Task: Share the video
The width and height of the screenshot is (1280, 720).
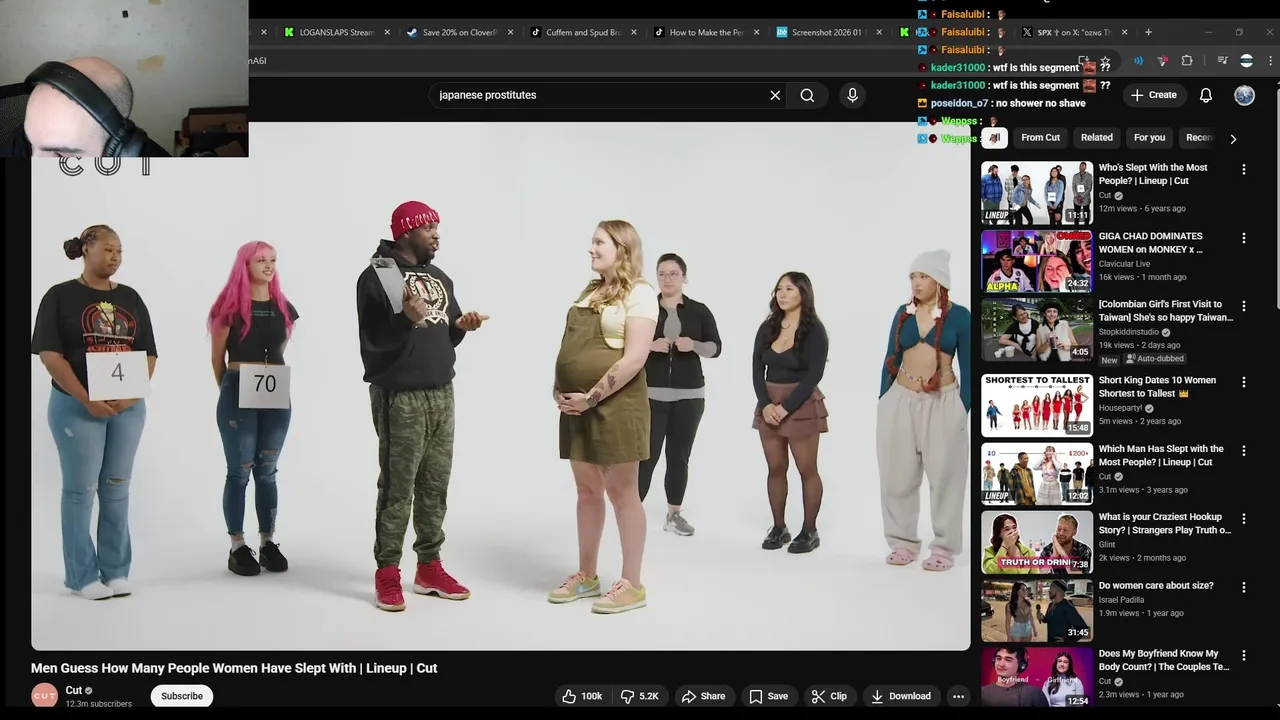Action: (x=703, y=696)
